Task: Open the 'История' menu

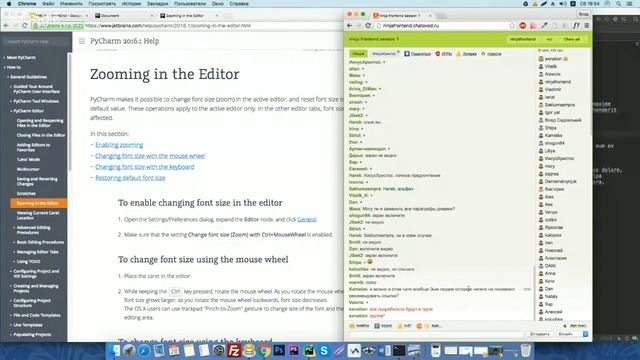Action: (x=131, y=4)
